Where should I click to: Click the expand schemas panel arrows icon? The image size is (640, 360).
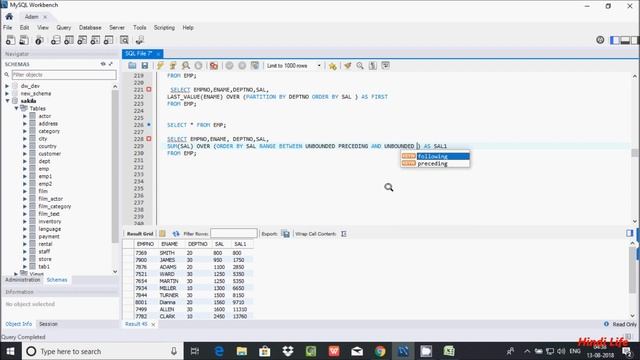click(x=111, y=64)
